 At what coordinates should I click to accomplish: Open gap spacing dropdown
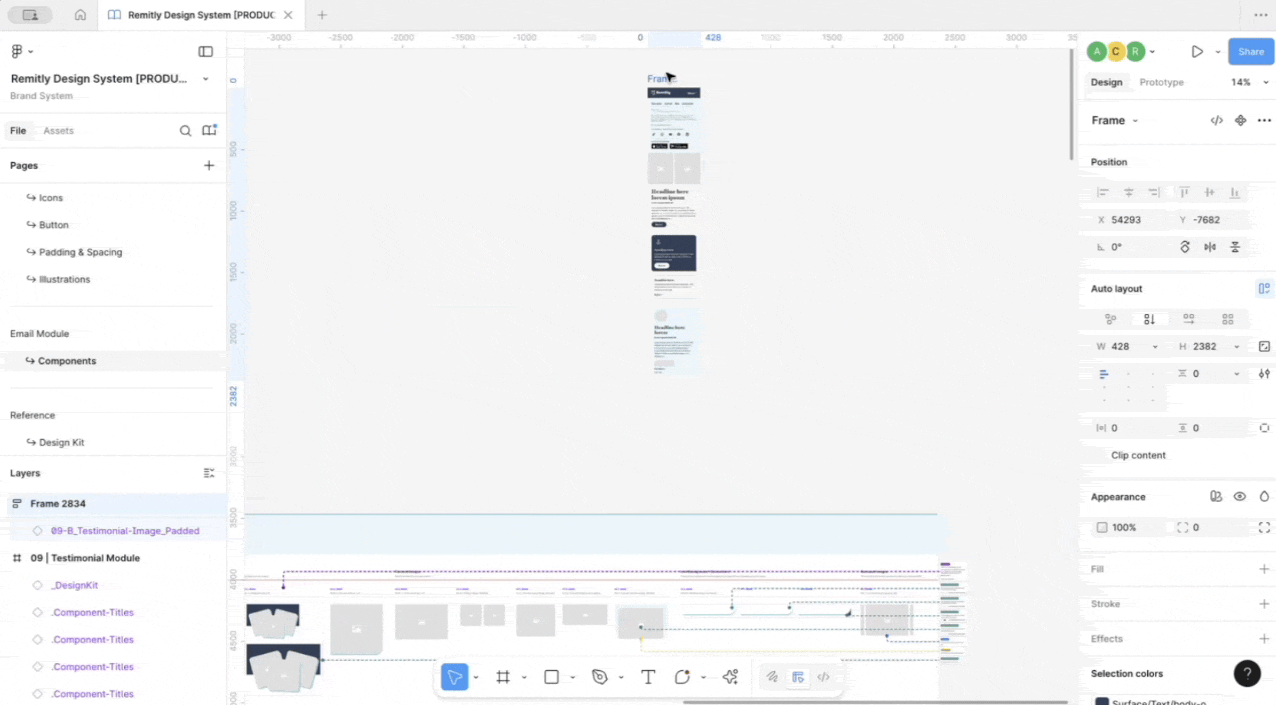[1236, 374]
